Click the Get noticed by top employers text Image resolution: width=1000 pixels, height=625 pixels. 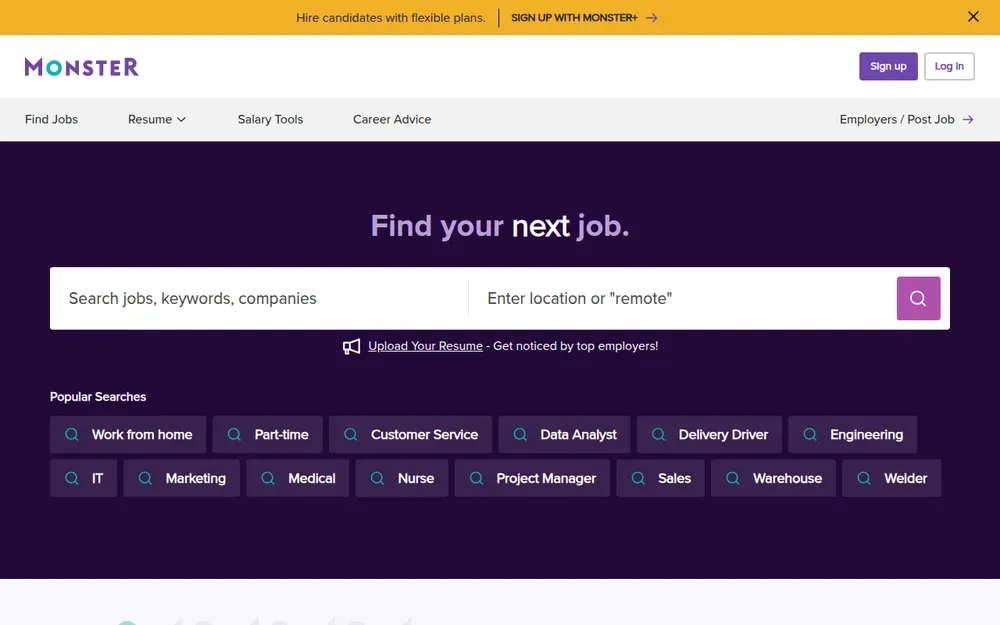tap(576, 346)
